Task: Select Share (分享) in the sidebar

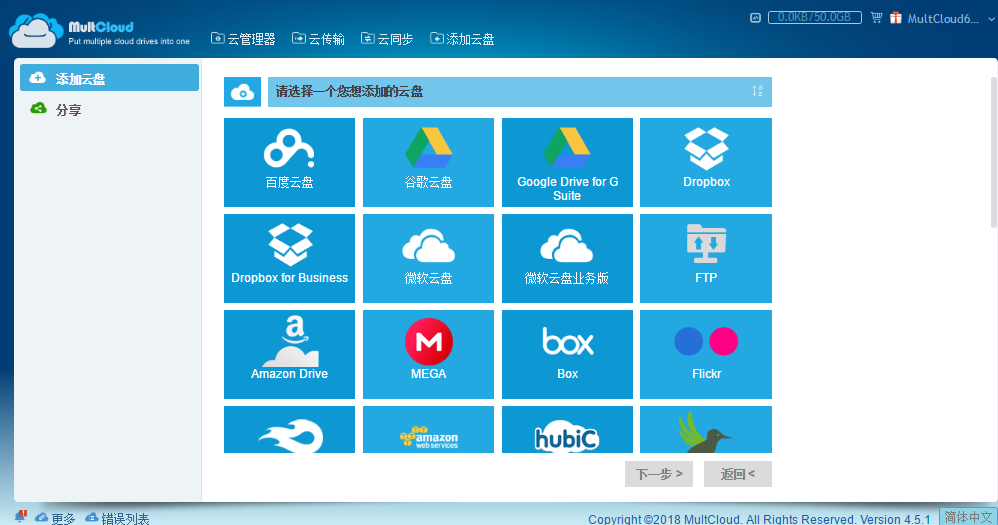Action: pyautogui.click(x=68, y=110)
